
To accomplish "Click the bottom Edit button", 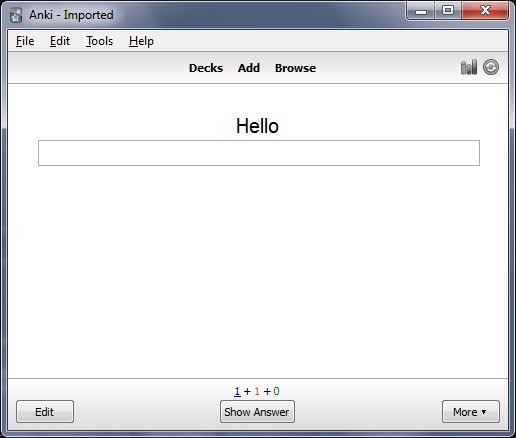I will [x=45, y=412].
